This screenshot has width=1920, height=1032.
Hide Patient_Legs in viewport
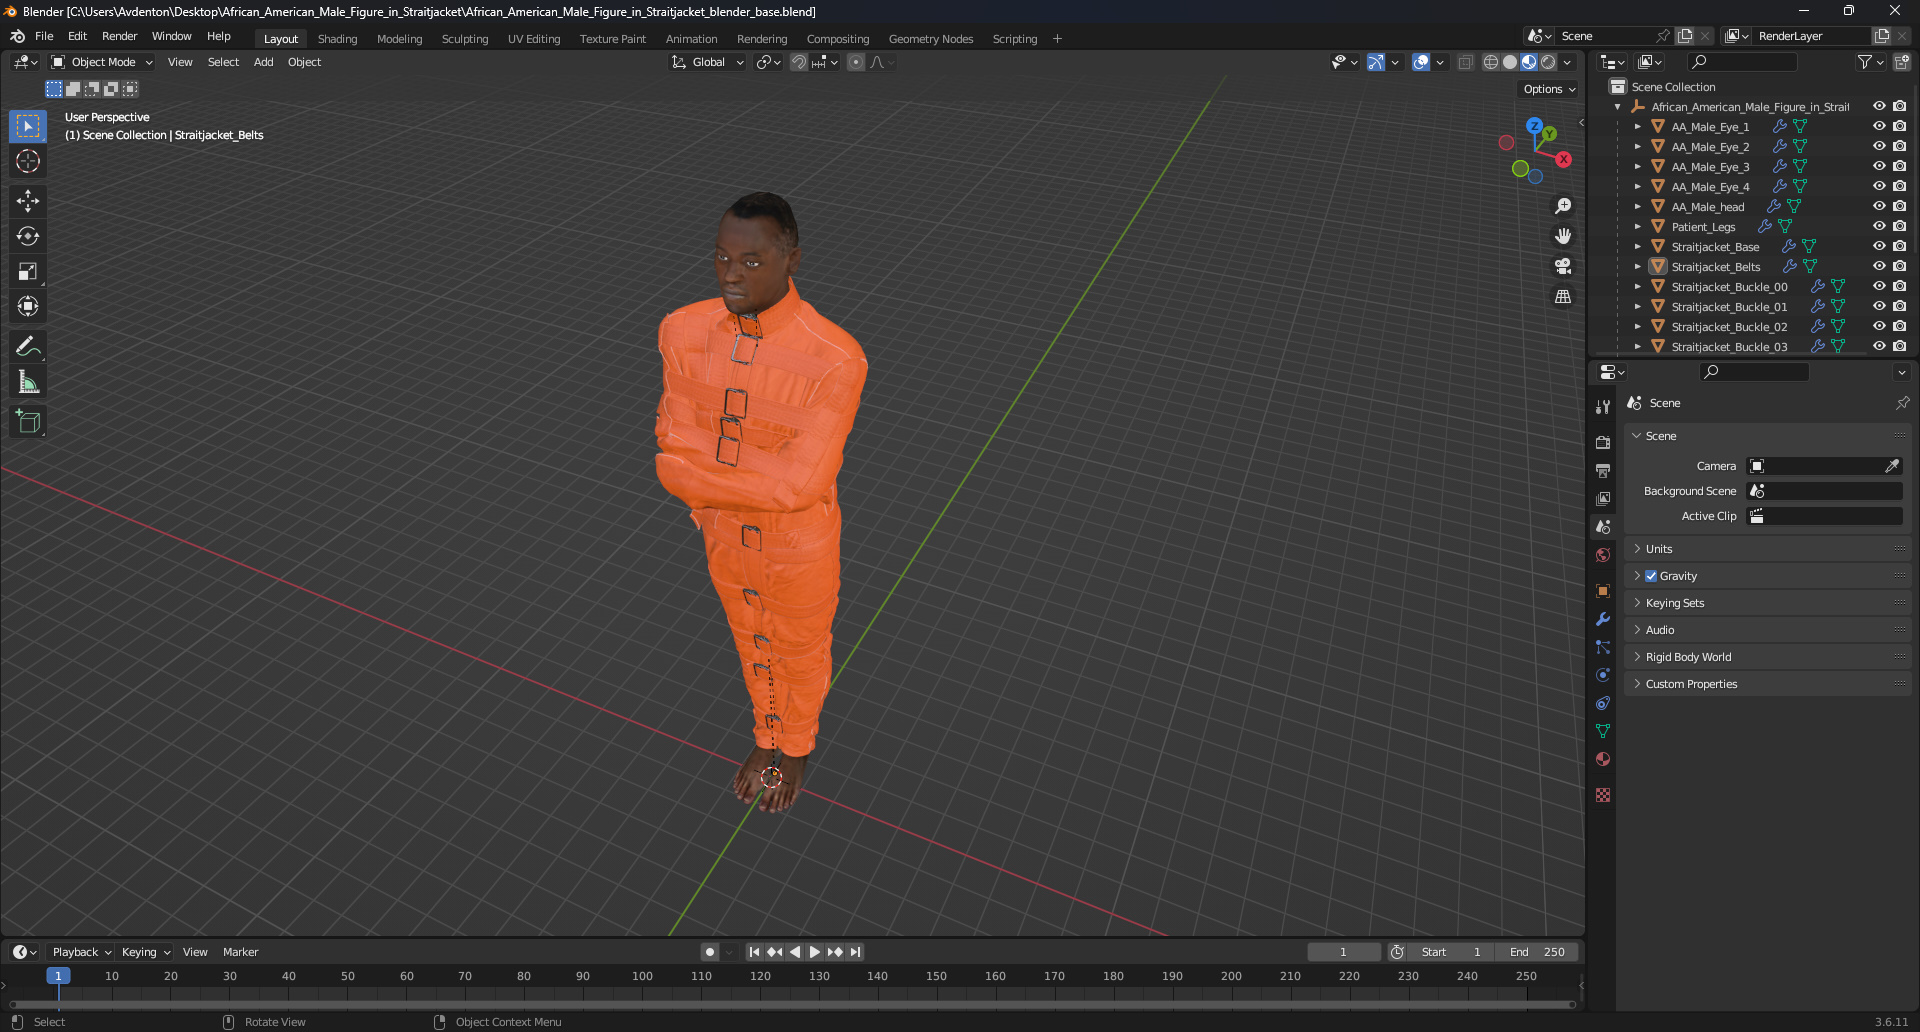click(x=1879, y=226)
